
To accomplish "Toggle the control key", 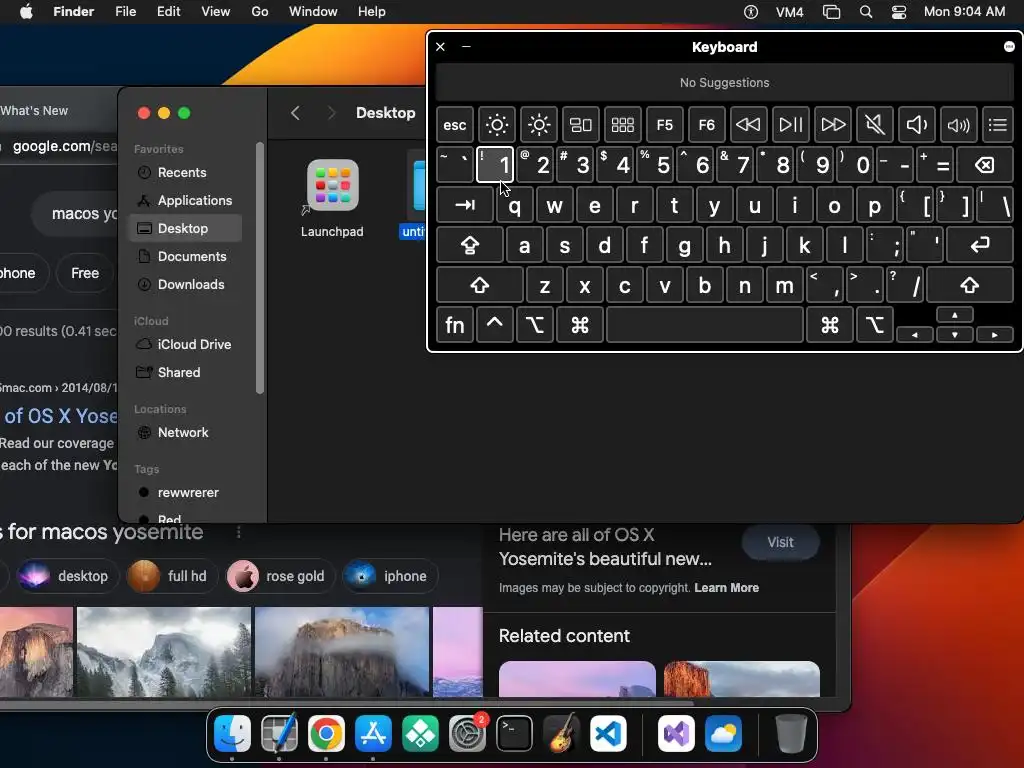I will click(494, 325).
